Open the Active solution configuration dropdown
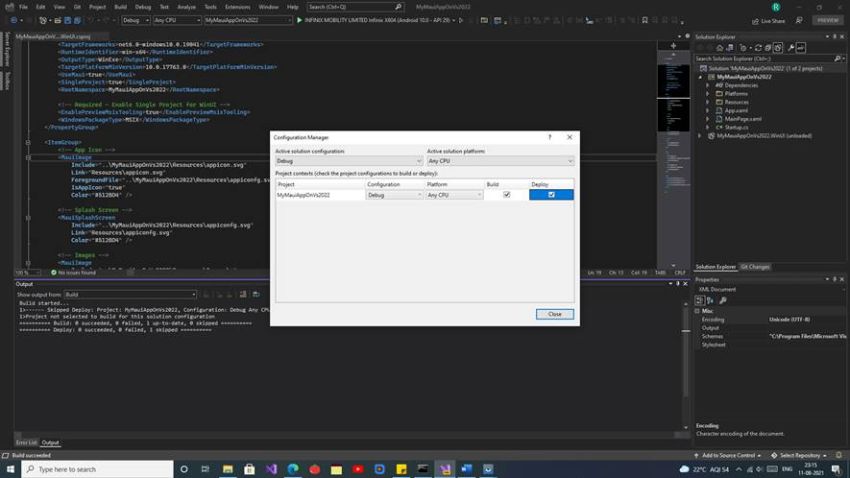This screenshot has height=478, width=850. pyautogui.click(x=349, y=161)
